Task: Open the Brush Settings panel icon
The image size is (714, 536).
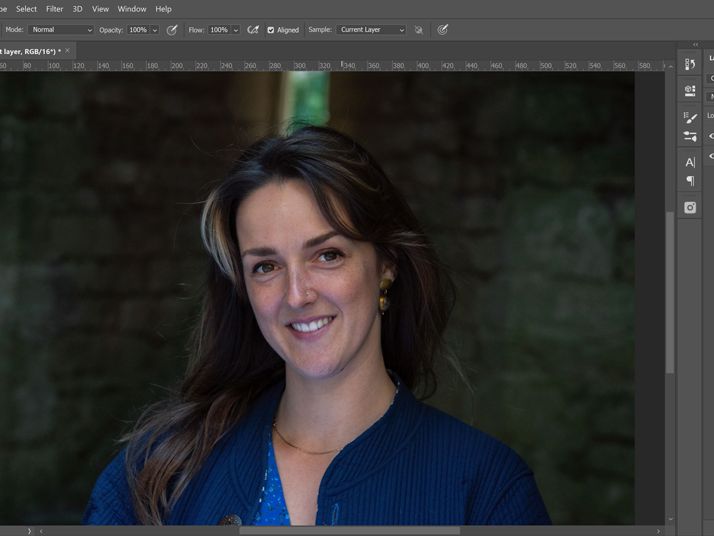Action: tap(690, 117)
